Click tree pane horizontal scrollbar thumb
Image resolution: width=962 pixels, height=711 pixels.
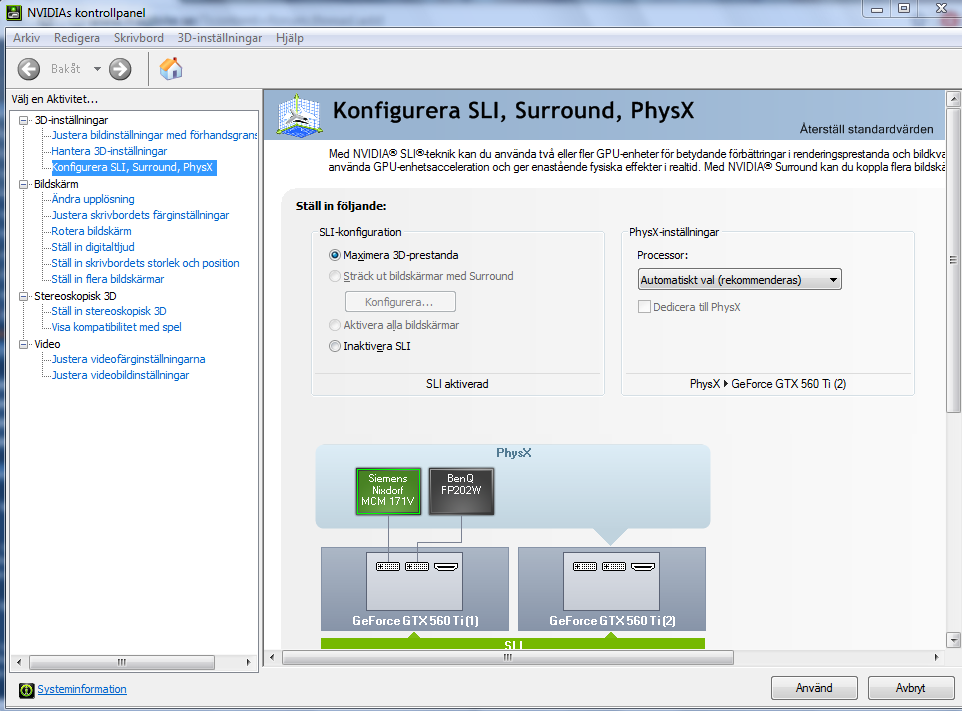121,663
